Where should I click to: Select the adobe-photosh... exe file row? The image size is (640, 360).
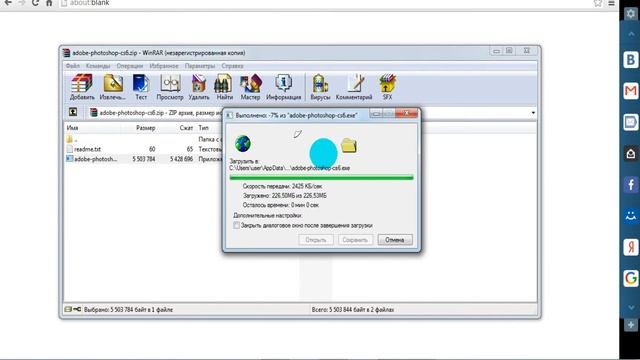pyautogui.click(x=143, y=159)
